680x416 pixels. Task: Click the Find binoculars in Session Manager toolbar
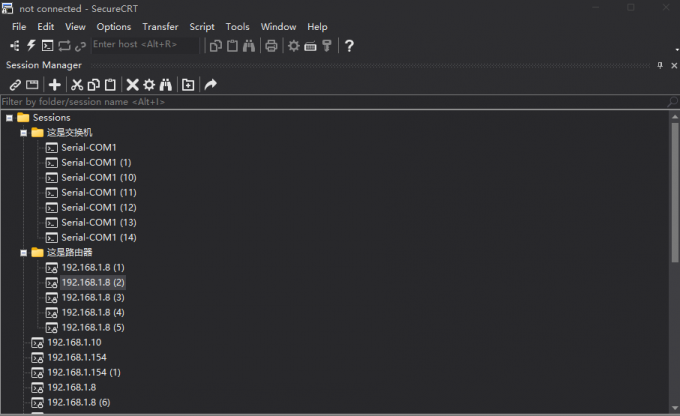tap(166, 85)
